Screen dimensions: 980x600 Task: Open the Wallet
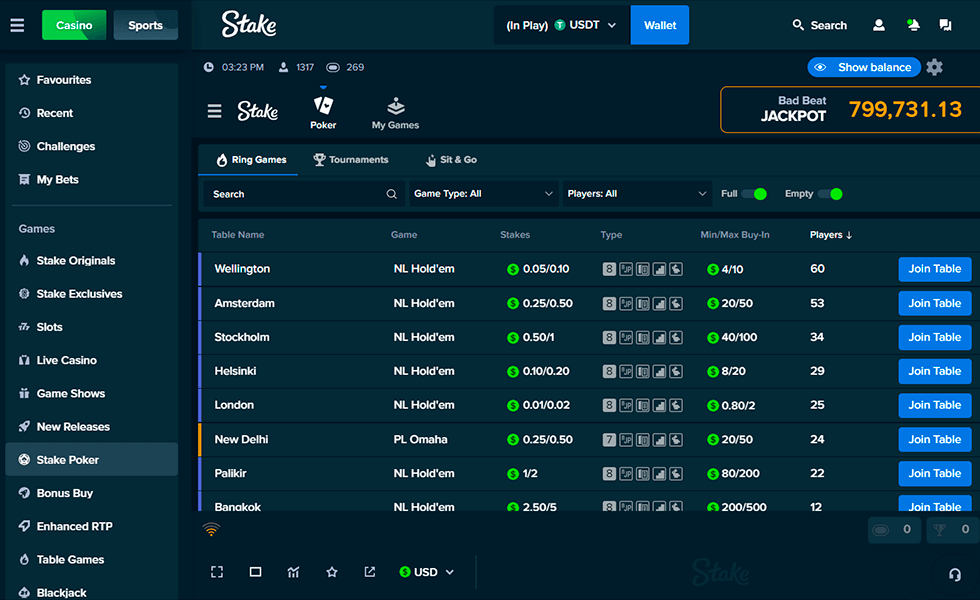[x=660, y=25]
